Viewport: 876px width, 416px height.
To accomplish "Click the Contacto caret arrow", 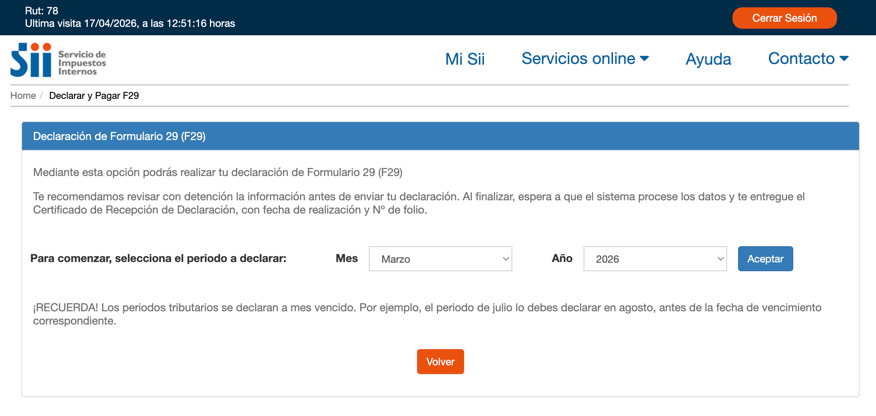I will click(843, 59).
